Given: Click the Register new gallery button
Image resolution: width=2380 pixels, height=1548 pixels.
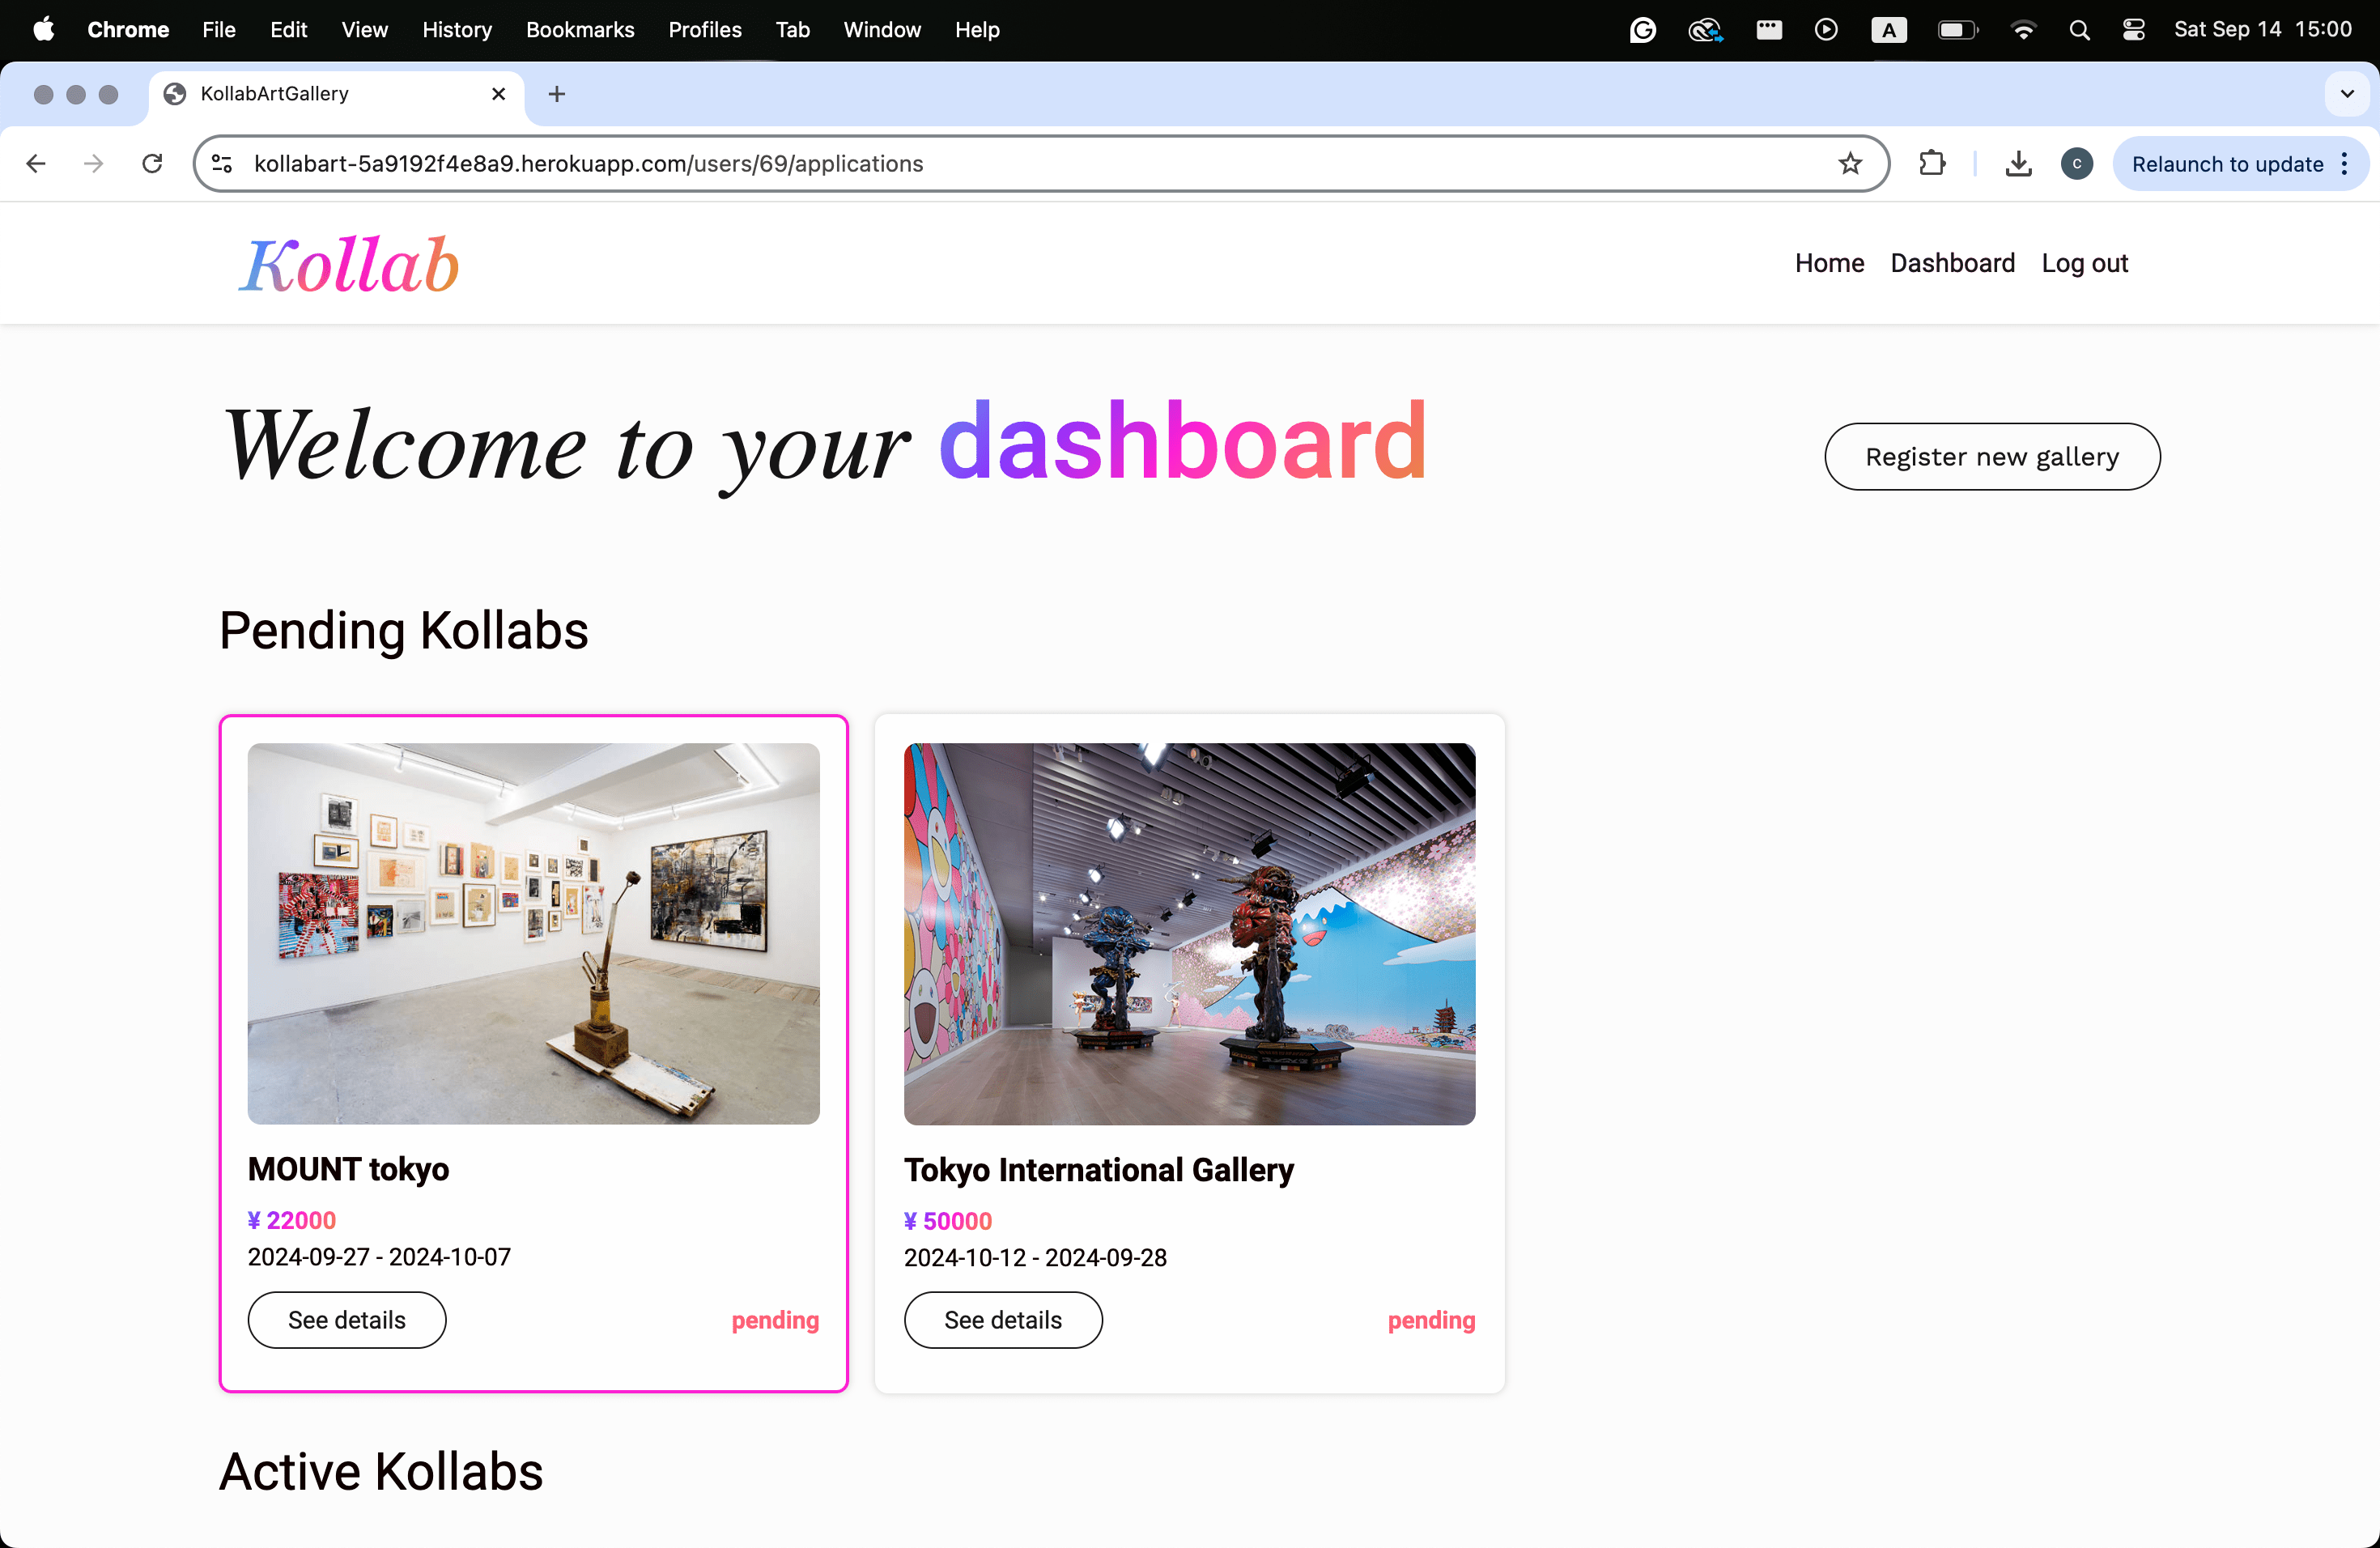Looking at the screenshot, I should [x=1991, y=457].
